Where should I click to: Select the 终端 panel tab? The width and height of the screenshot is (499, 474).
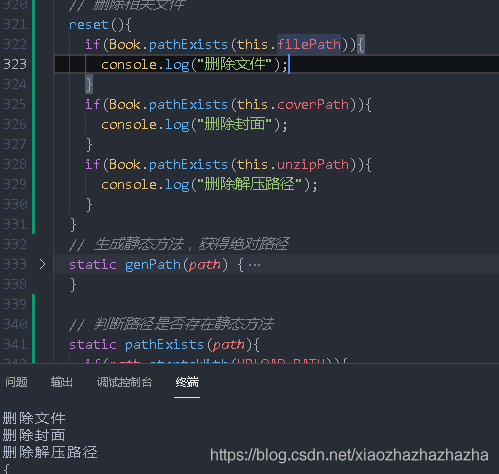point(187,382)
